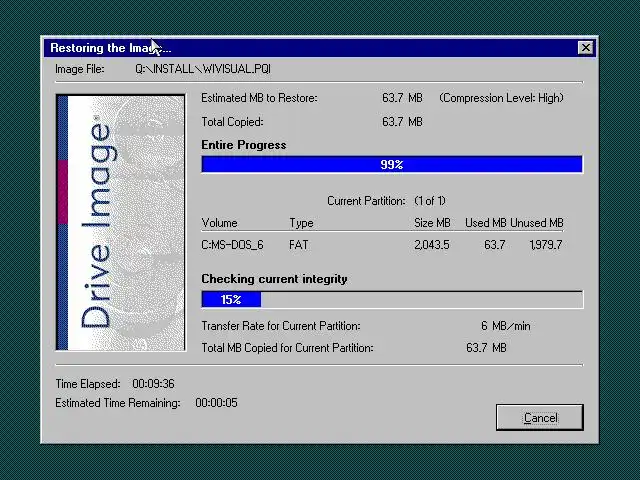Click the FAT type cell
The image size is (640, 480).
[x=299, y=245]
